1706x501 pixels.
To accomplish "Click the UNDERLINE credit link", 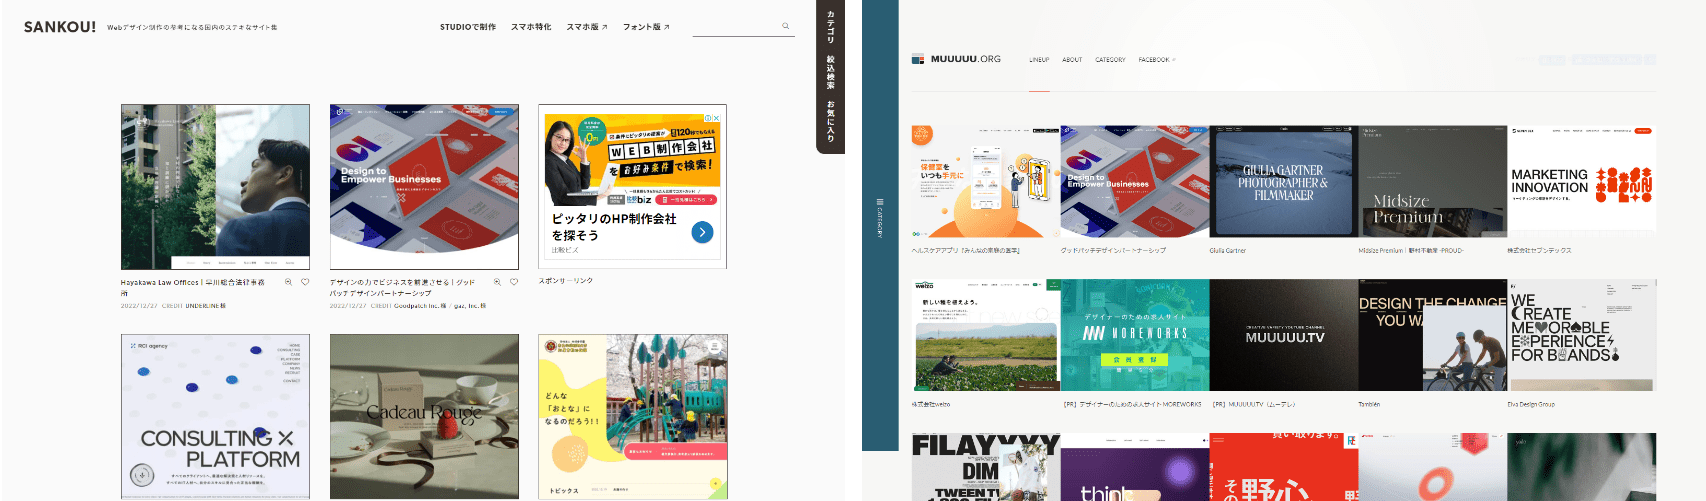I will point(207,306).
